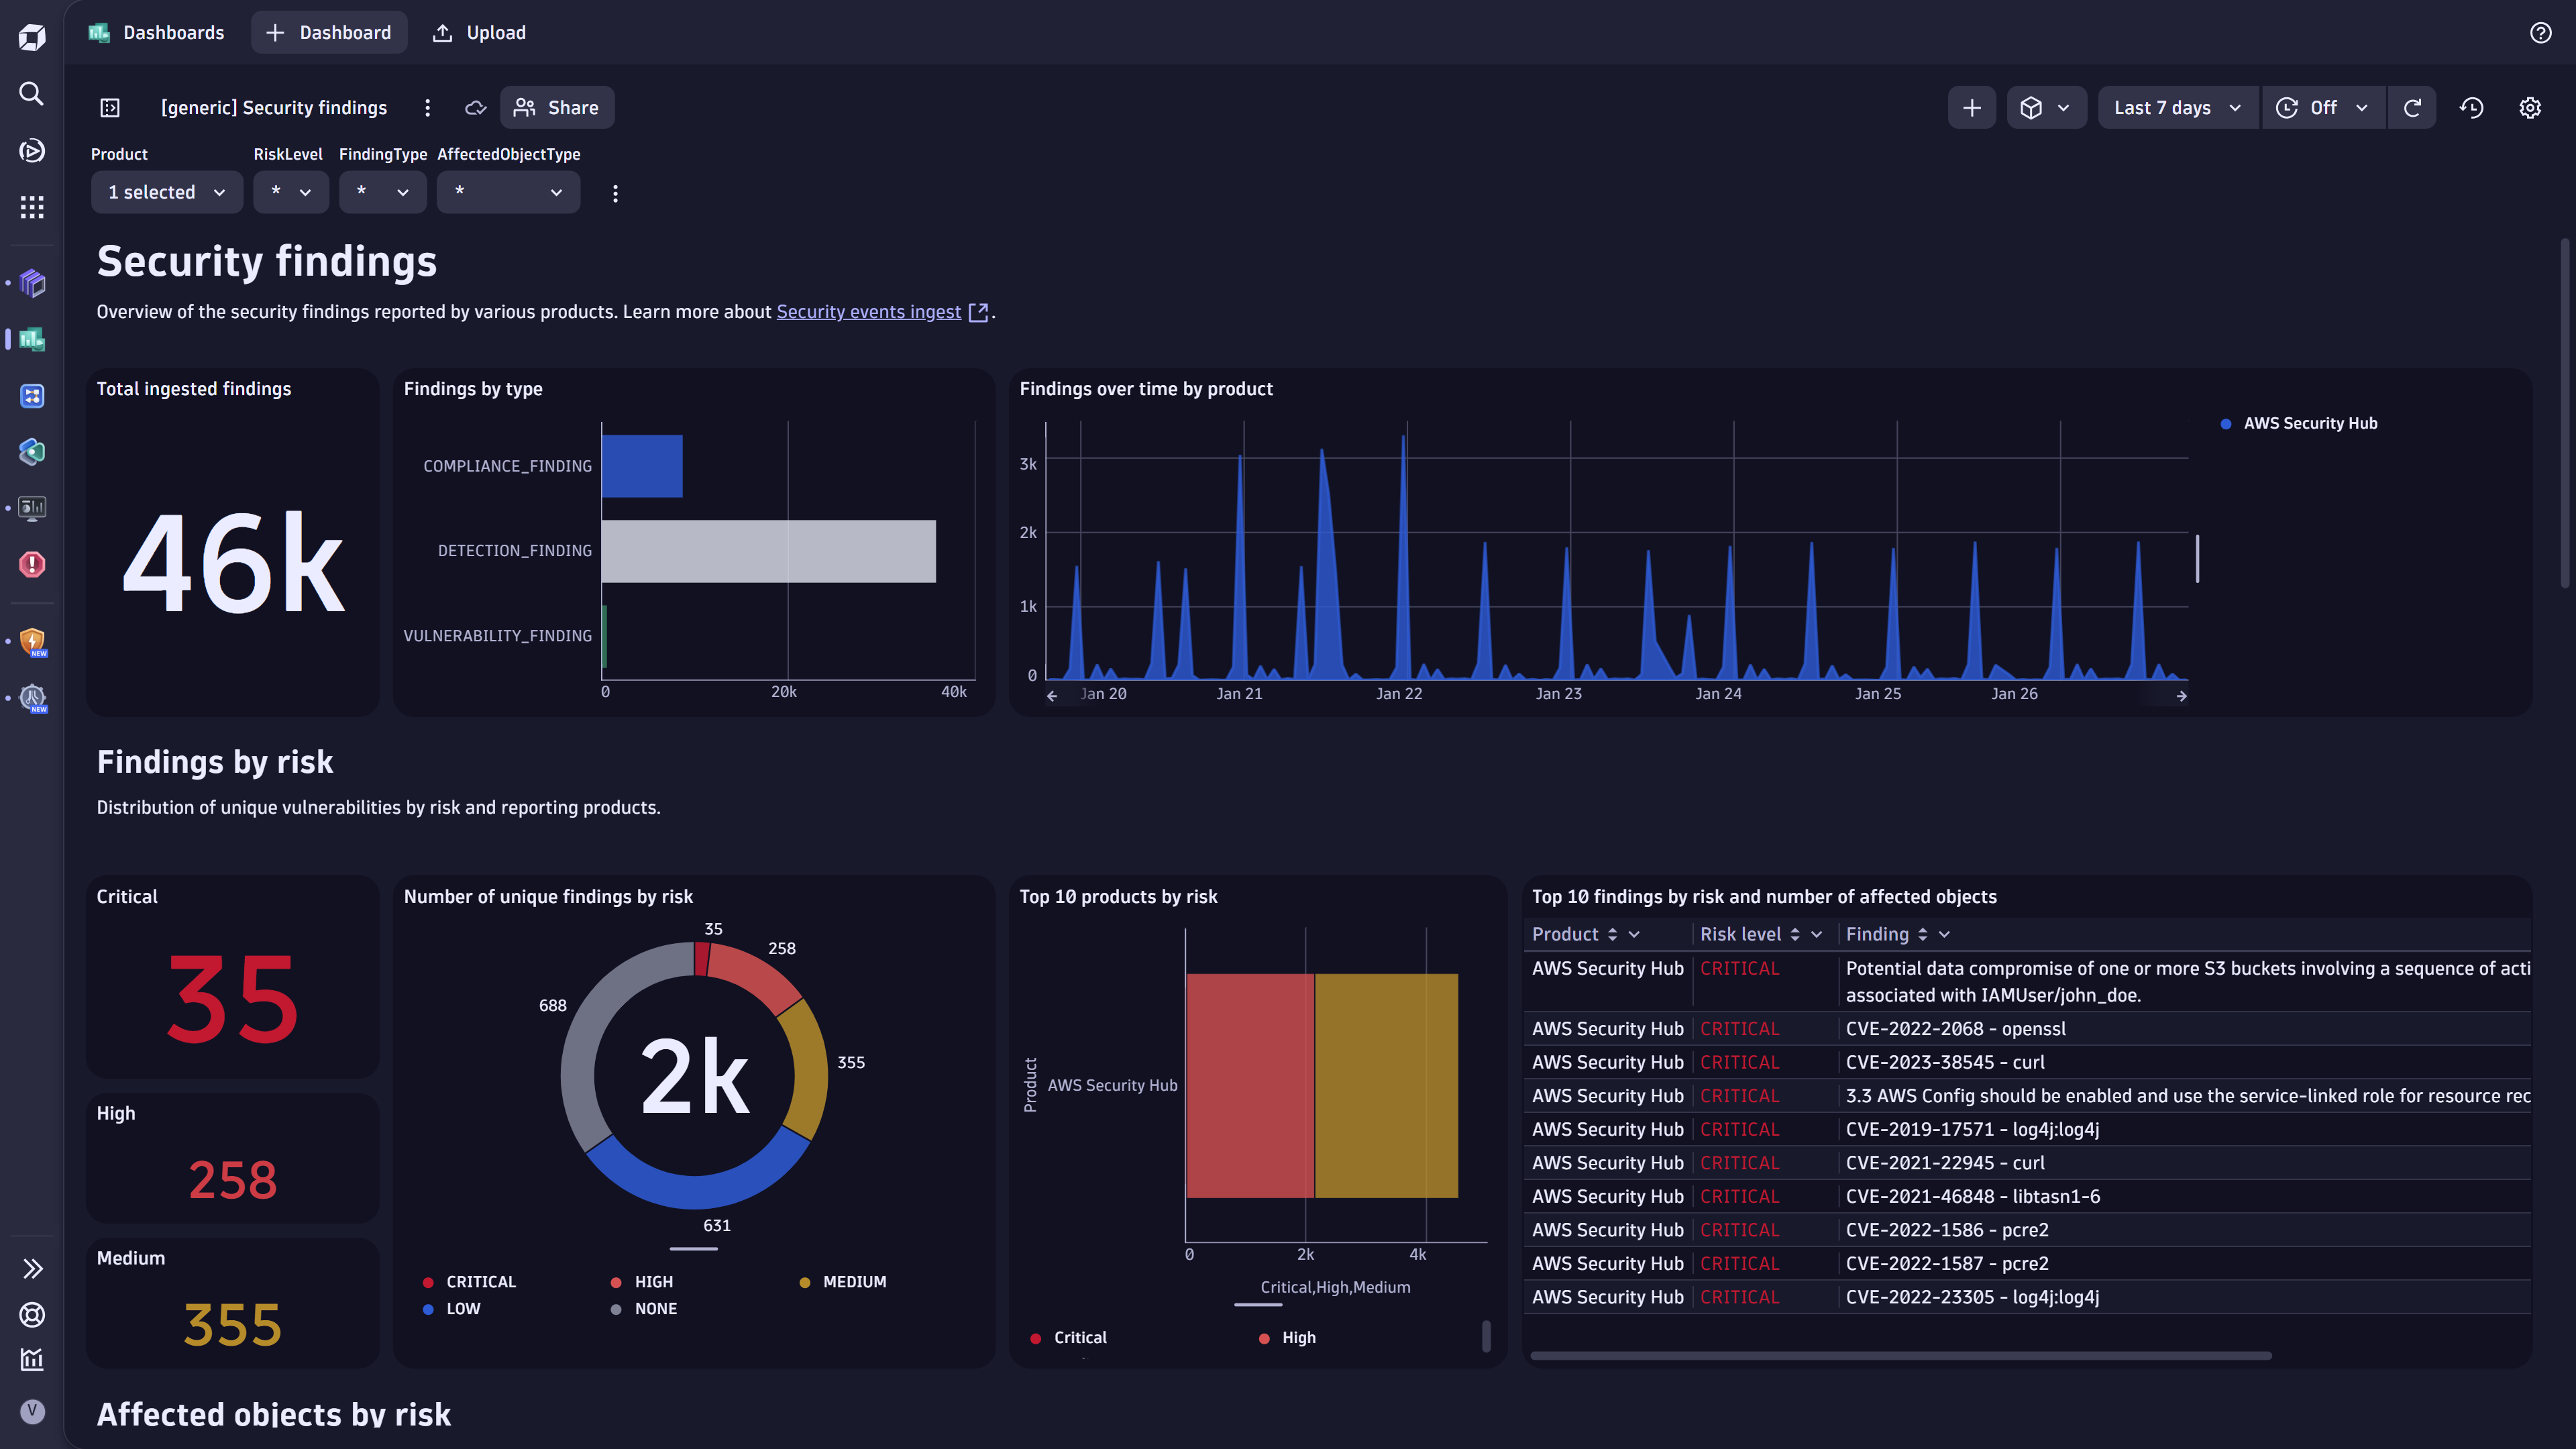This screenshot has height=1449, width=2576.
Task: Follow the Security events ingest link
Action: click(x=868, y=311)
